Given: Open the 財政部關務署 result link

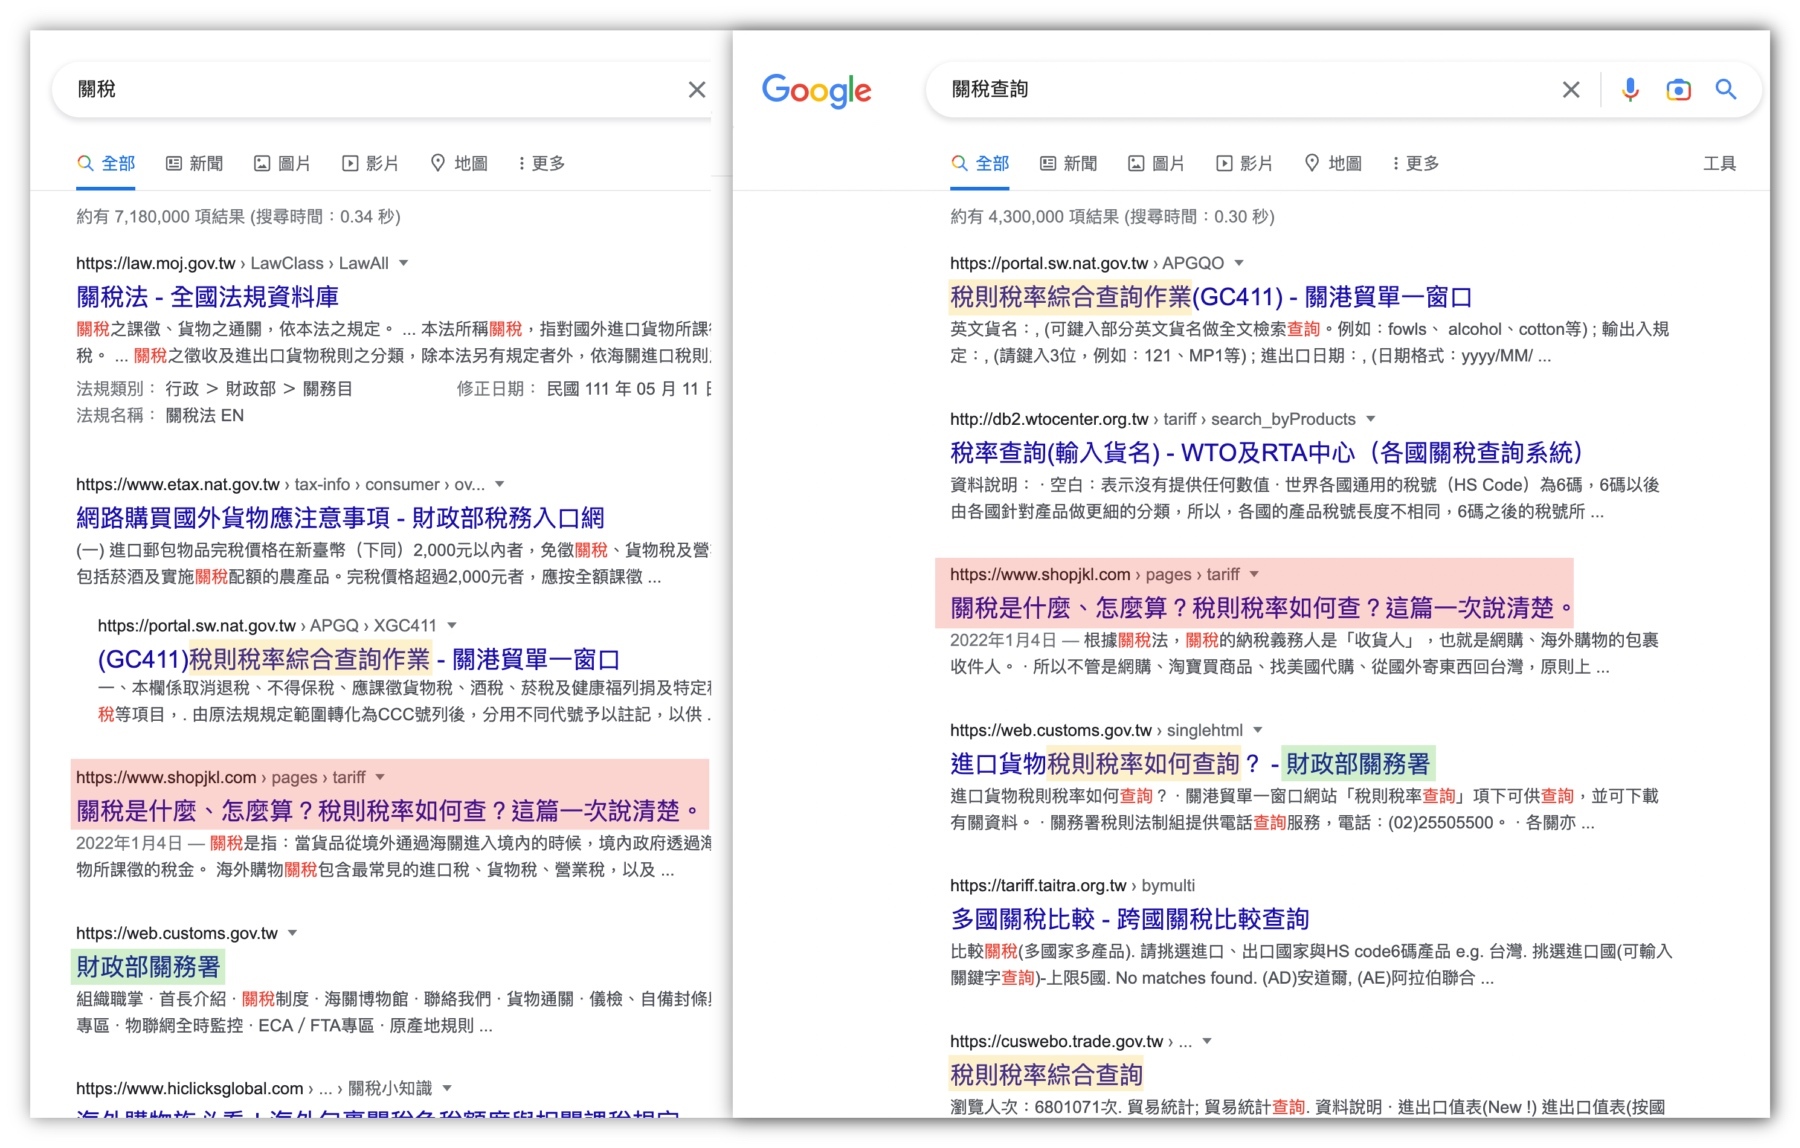Looking at the screenshot, I should click(x=150, y=967).
